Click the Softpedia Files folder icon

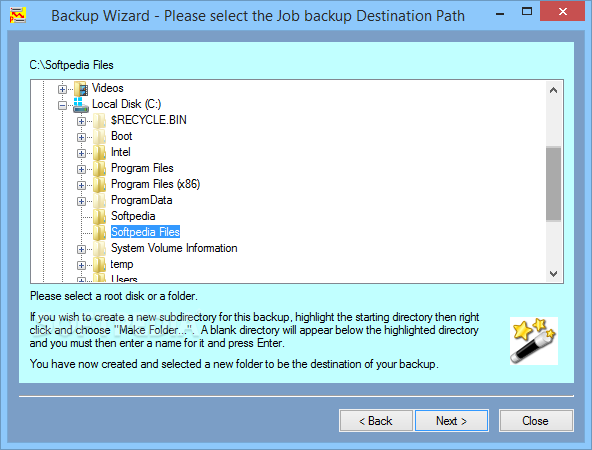click(x=100, y=233)
